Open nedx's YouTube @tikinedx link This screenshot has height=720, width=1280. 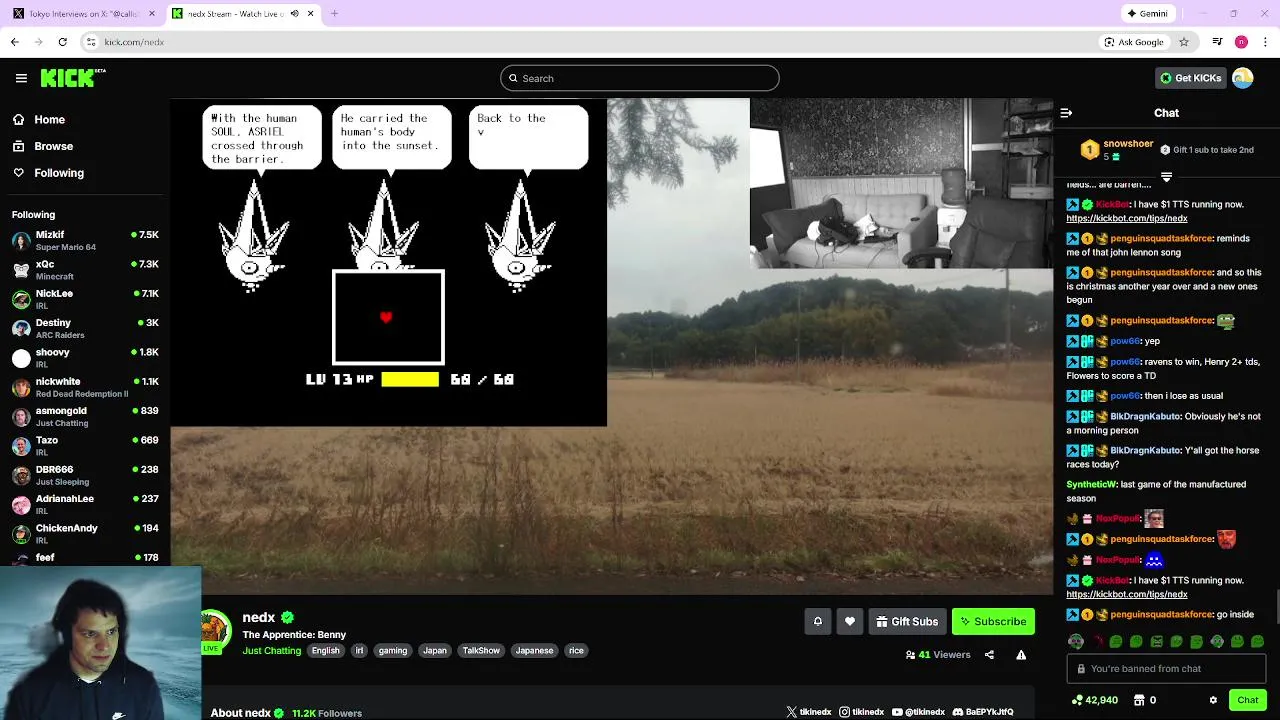pos(918,712)
